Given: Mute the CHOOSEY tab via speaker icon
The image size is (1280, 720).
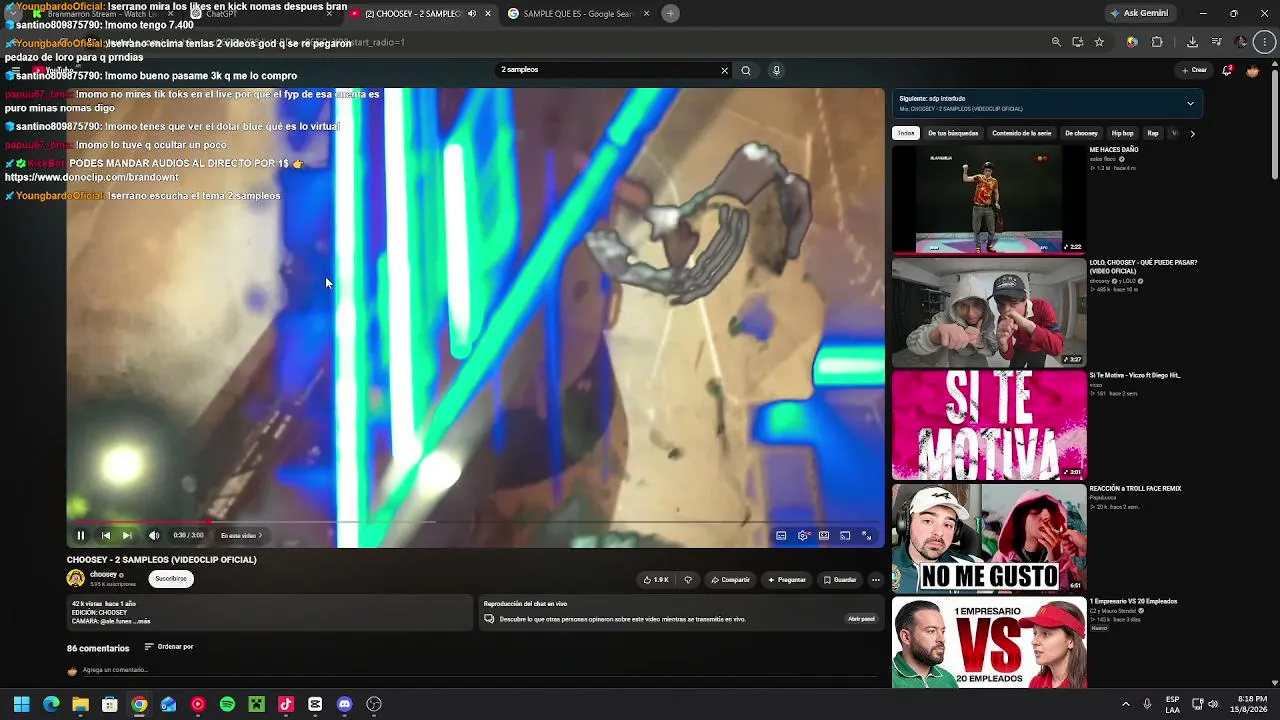Looking at the screenshot, I should coord(471,13).
